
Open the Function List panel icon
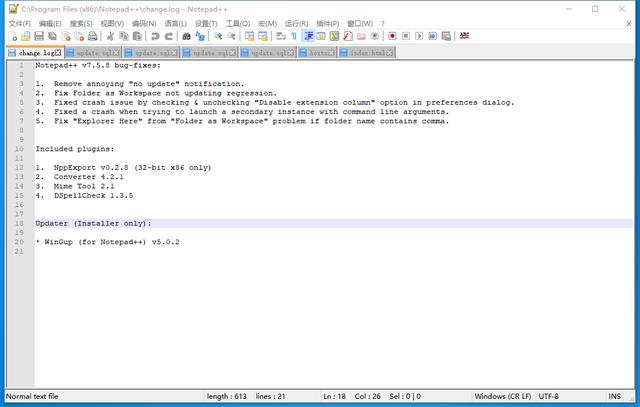pyautogui.click(x=348, y=36)
